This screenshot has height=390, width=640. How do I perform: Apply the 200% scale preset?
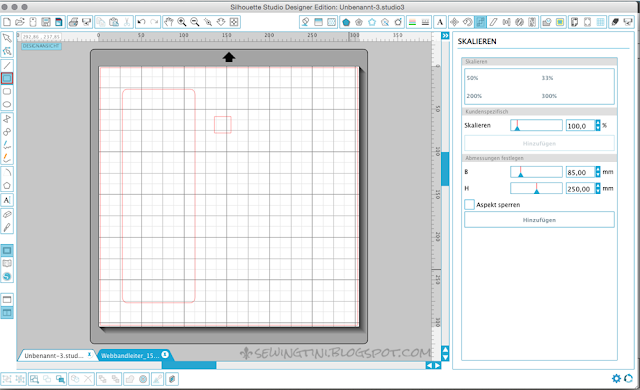click(x=474, y=96)
